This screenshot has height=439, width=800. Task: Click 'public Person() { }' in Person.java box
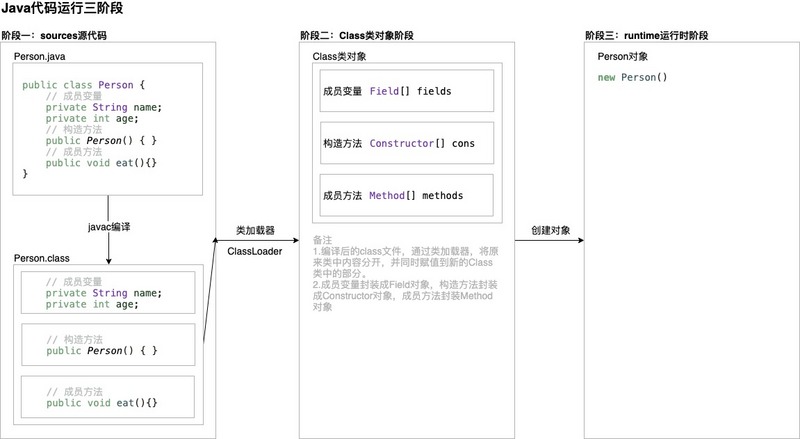pos(101,140)
